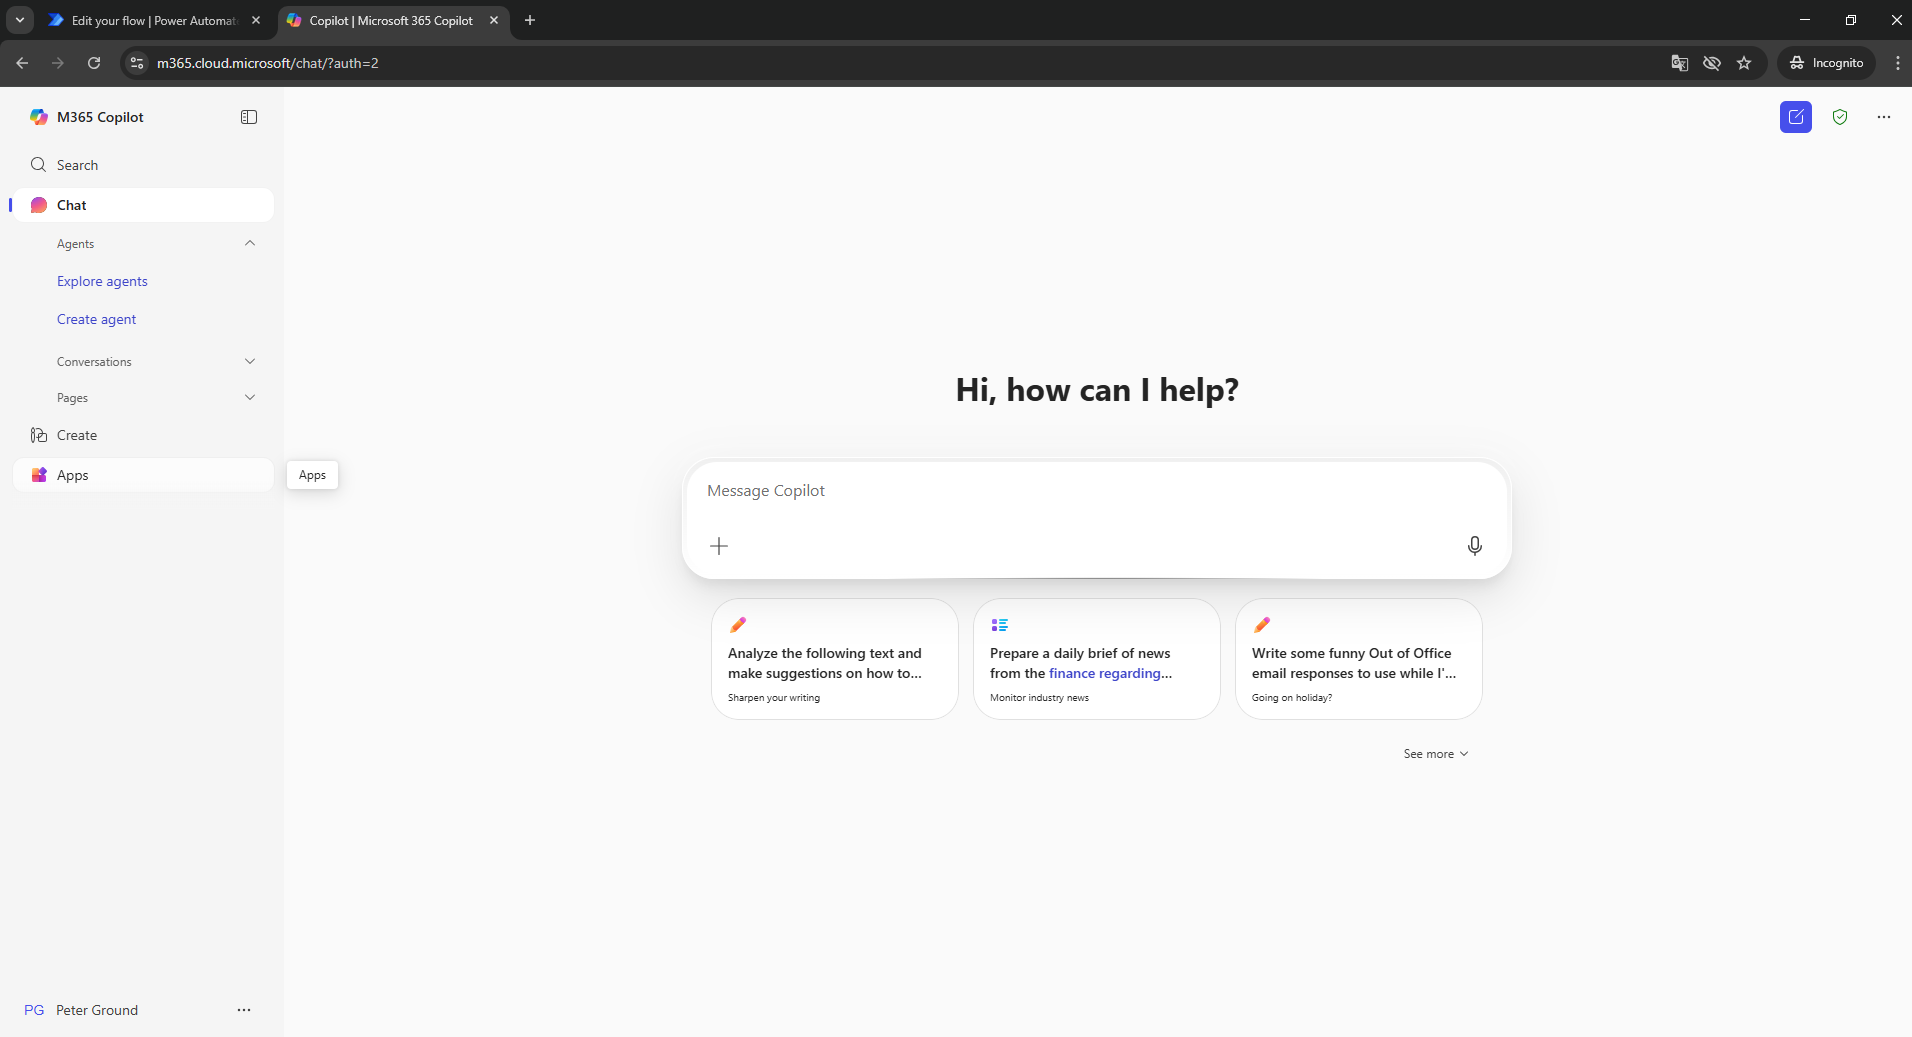Open Apps in the left navigation
This screenshot has width=1912, height=1037.
73,475
